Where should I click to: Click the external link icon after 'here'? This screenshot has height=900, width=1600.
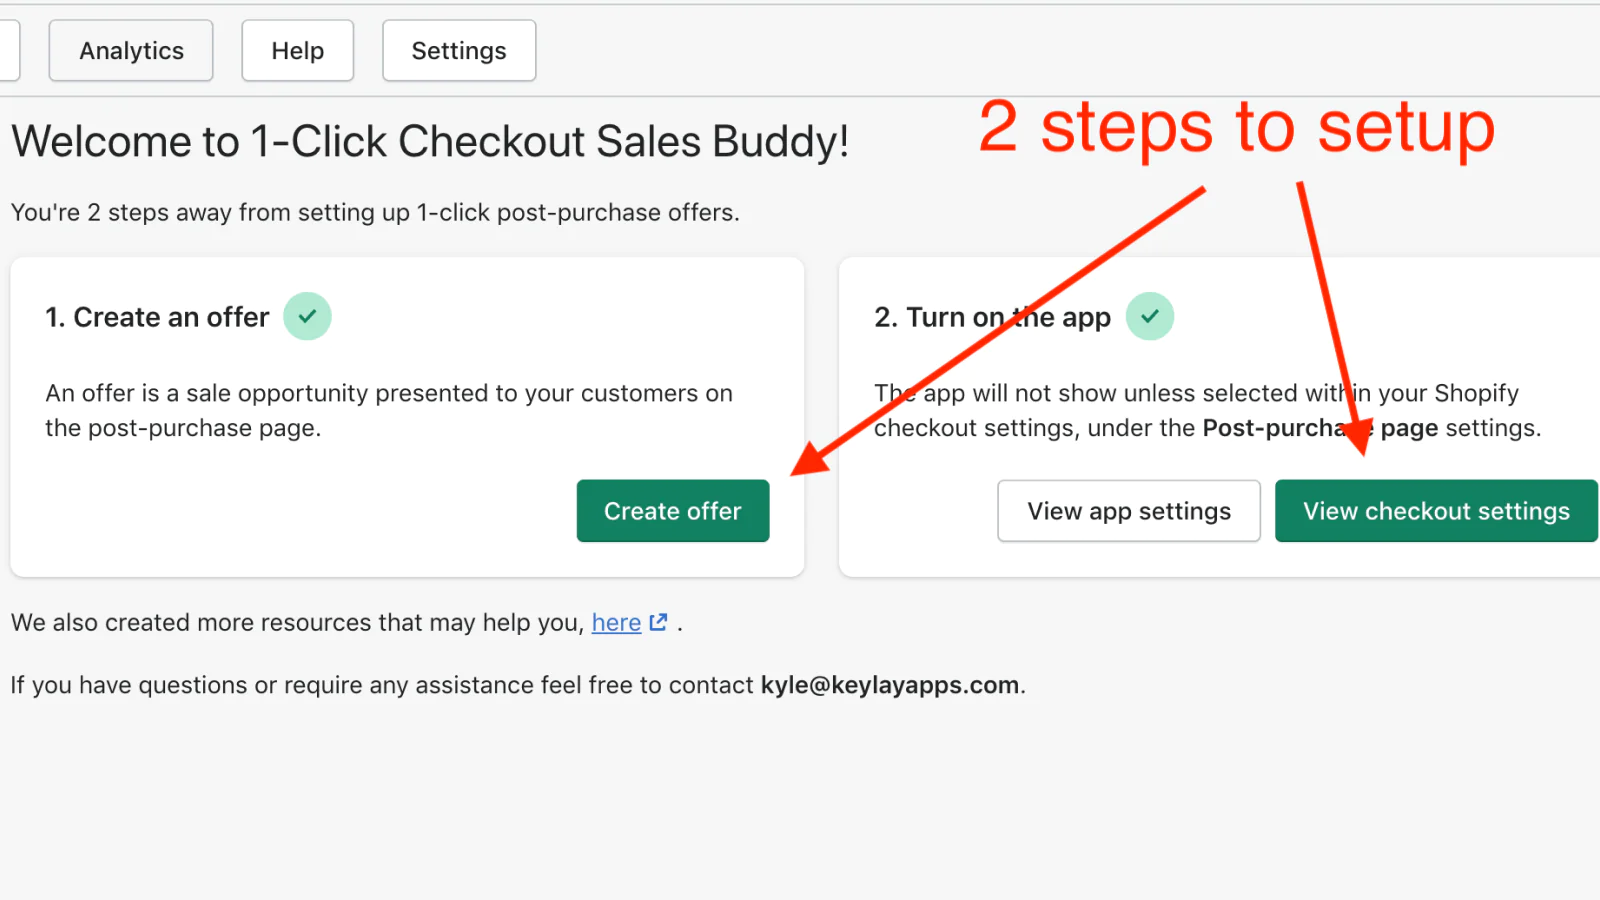[x=658, y=622]
